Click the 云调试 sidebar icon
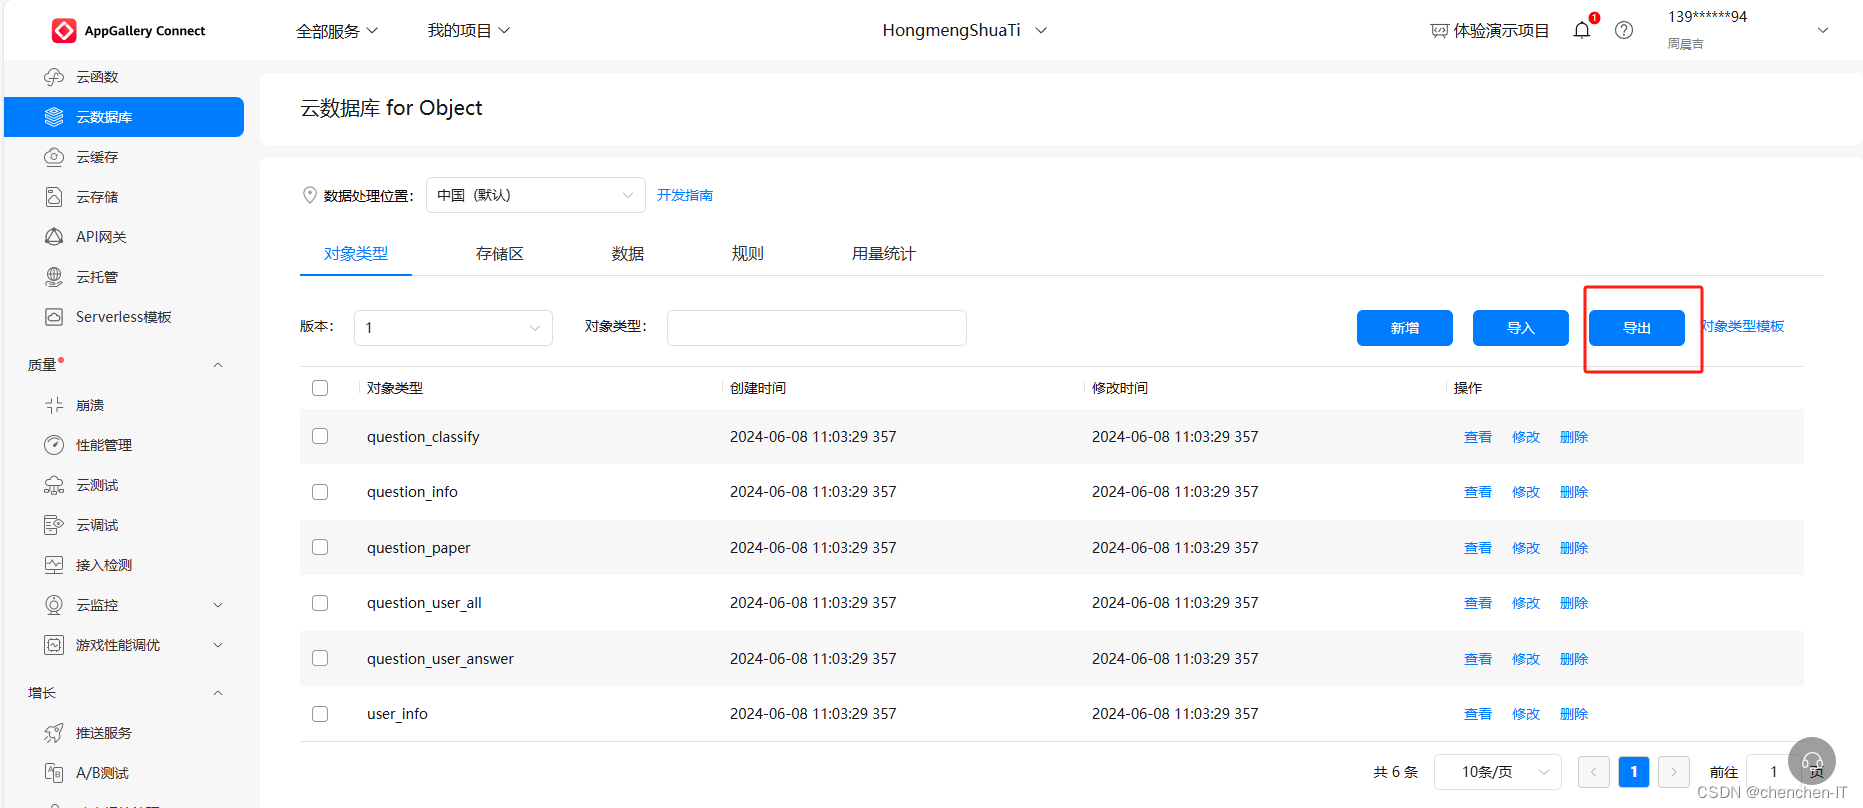The width and height of the screenshot is (1863, 808). pos(54,525)
